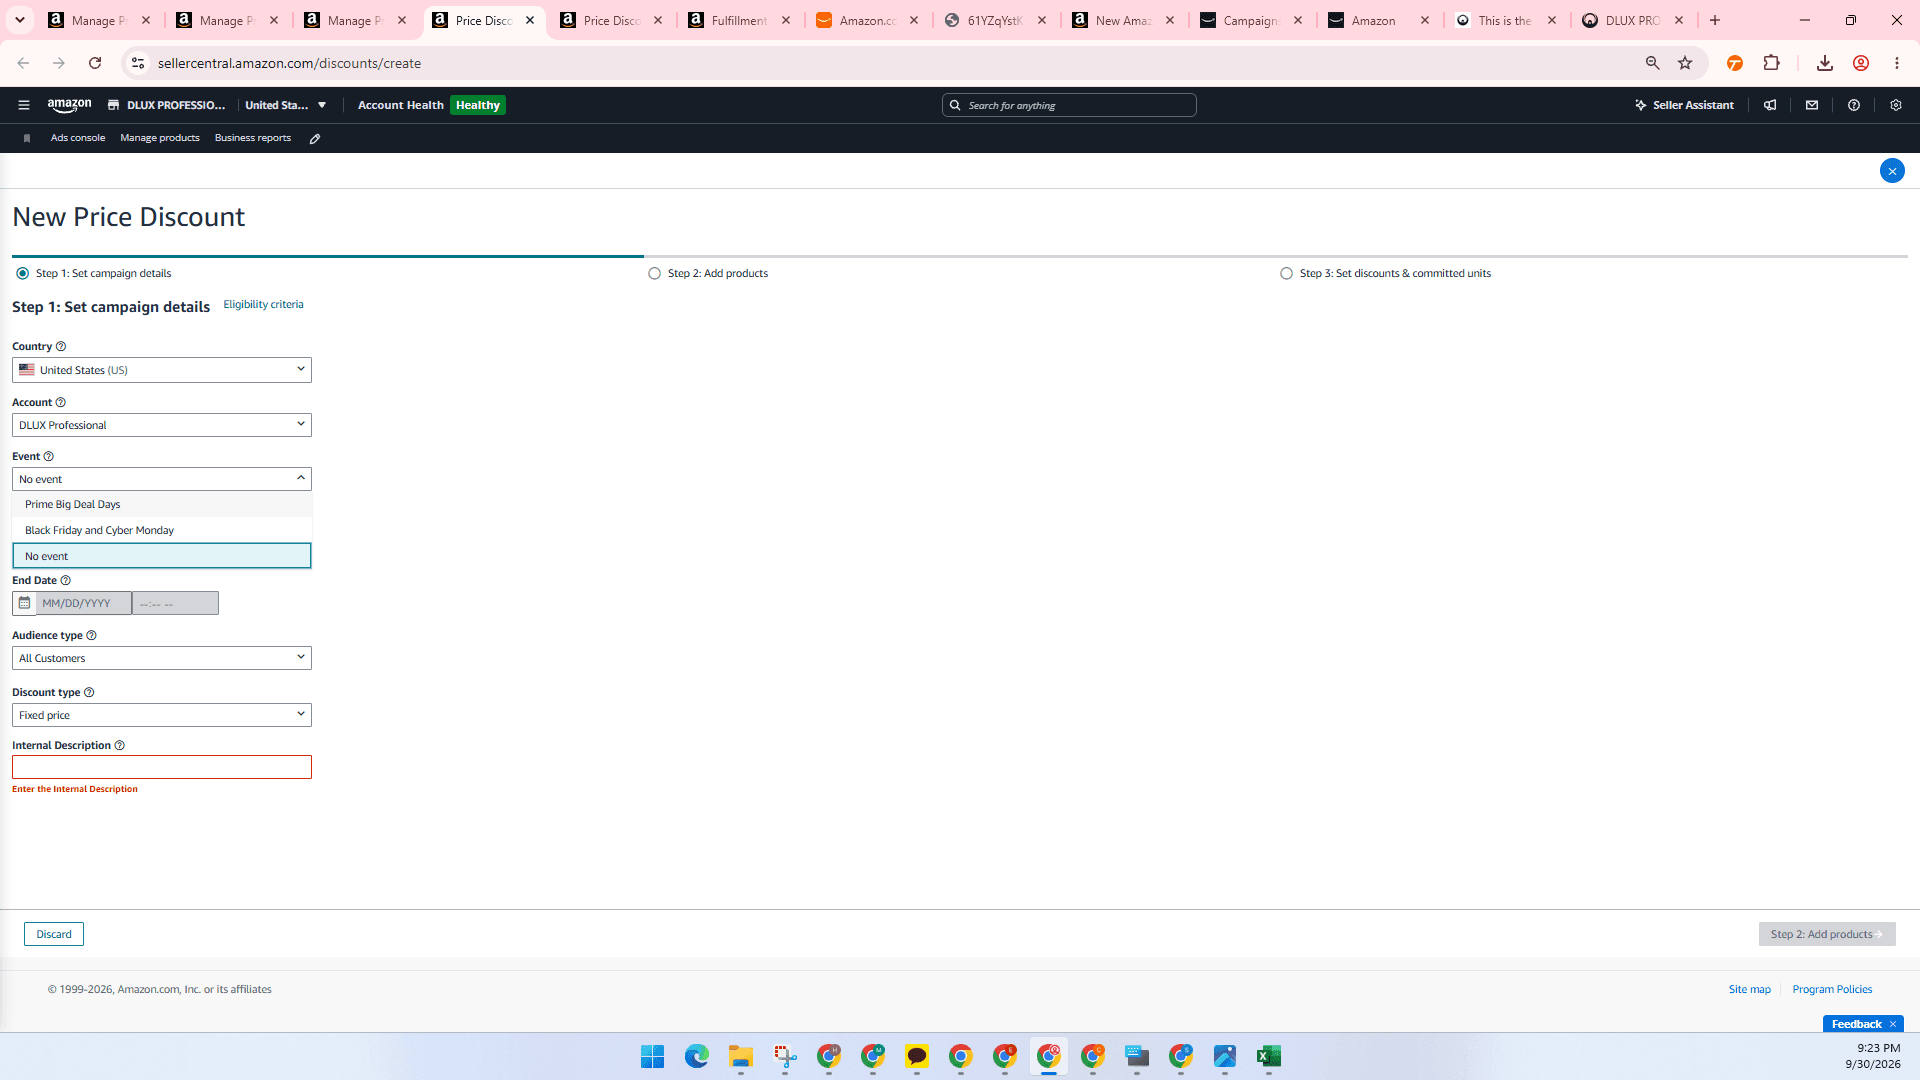1920x1080 pixels.
Task: Open Seller Central settings gear
Action: pyautogui.click(x=1896, y=105)
